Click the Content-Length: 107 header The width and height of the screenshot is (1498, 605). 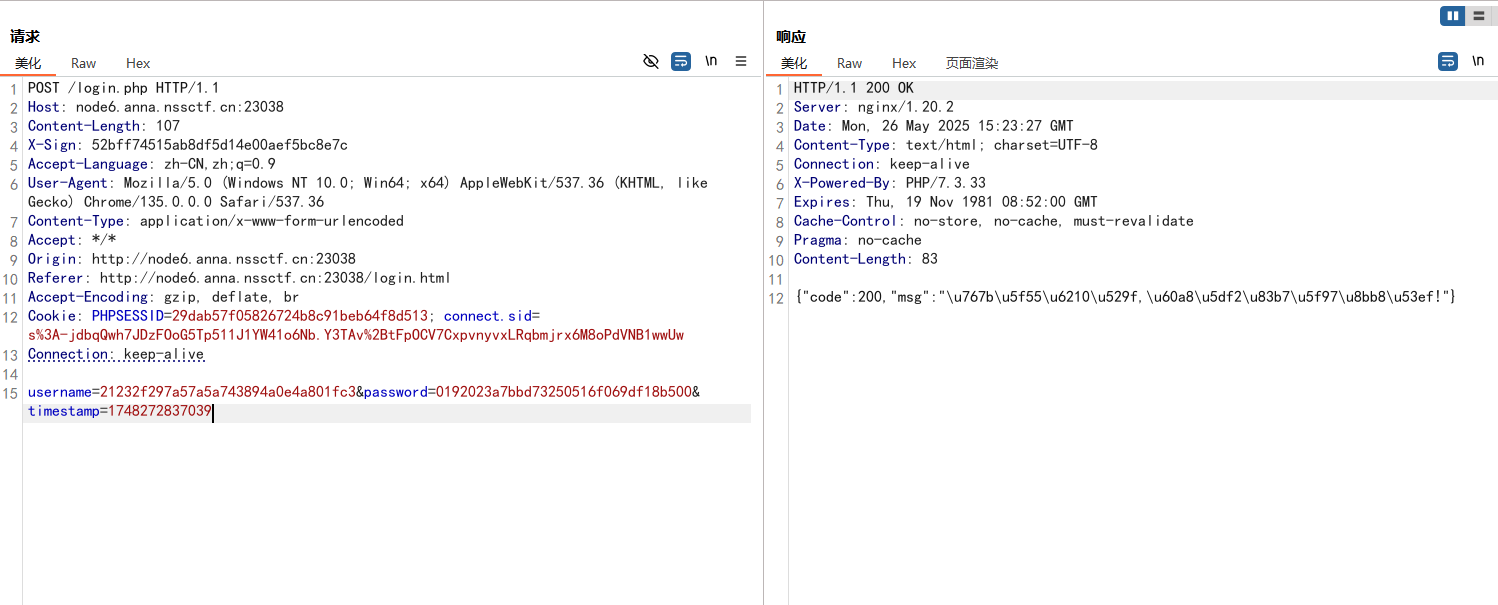coord(104,126)
